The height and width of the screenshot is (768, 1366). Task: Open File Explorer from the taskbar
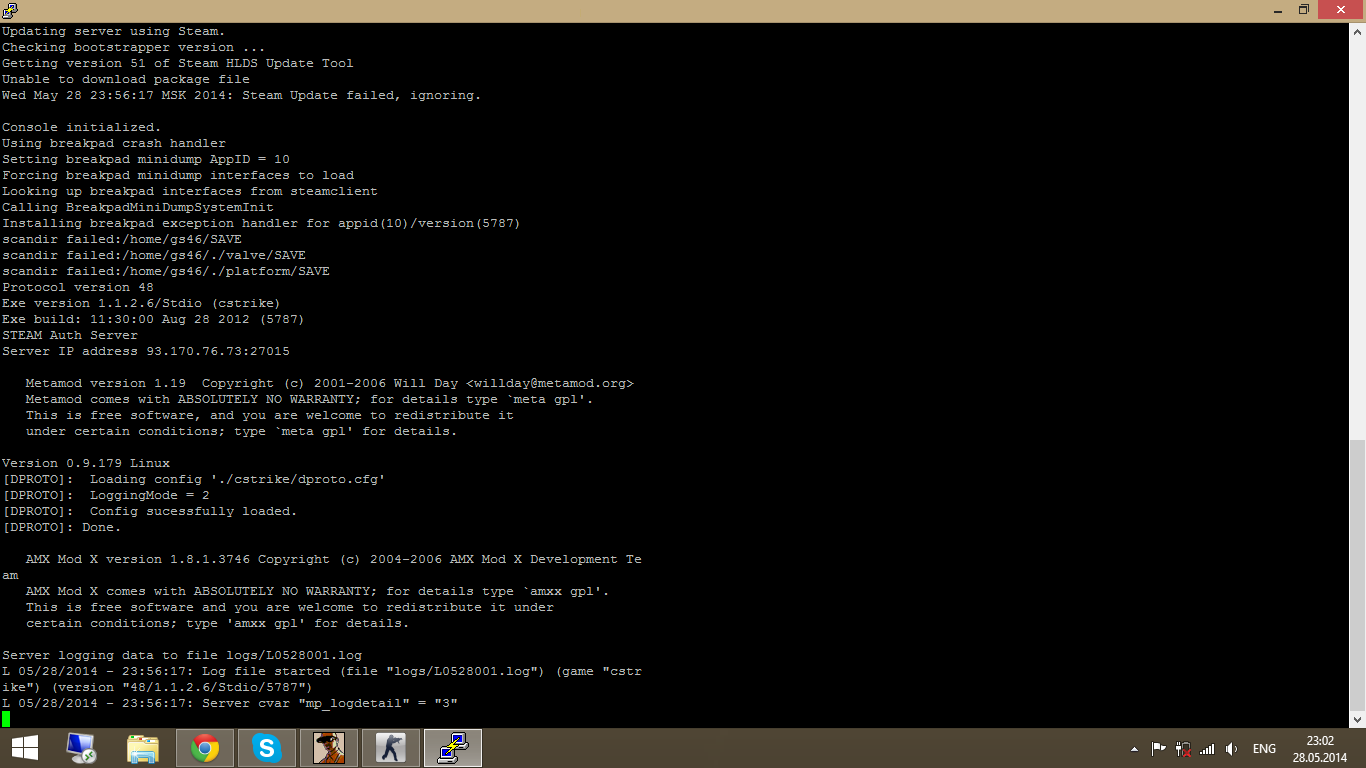pos(143,748)
